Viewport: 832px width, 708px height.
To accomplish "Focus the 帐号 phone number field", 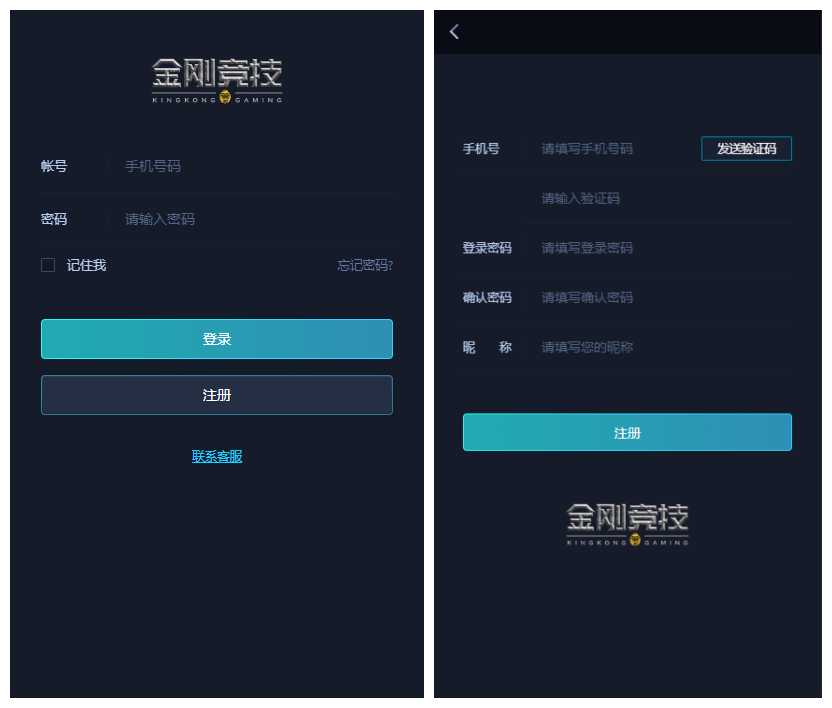I will tap(249, 166).
